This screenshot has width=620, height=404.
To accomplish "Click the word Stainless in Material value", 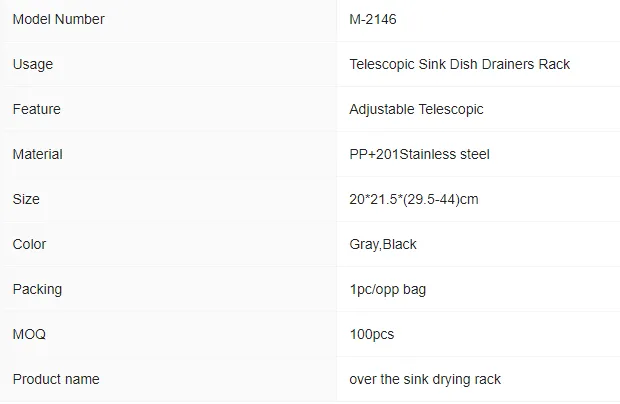I will 427,154.
